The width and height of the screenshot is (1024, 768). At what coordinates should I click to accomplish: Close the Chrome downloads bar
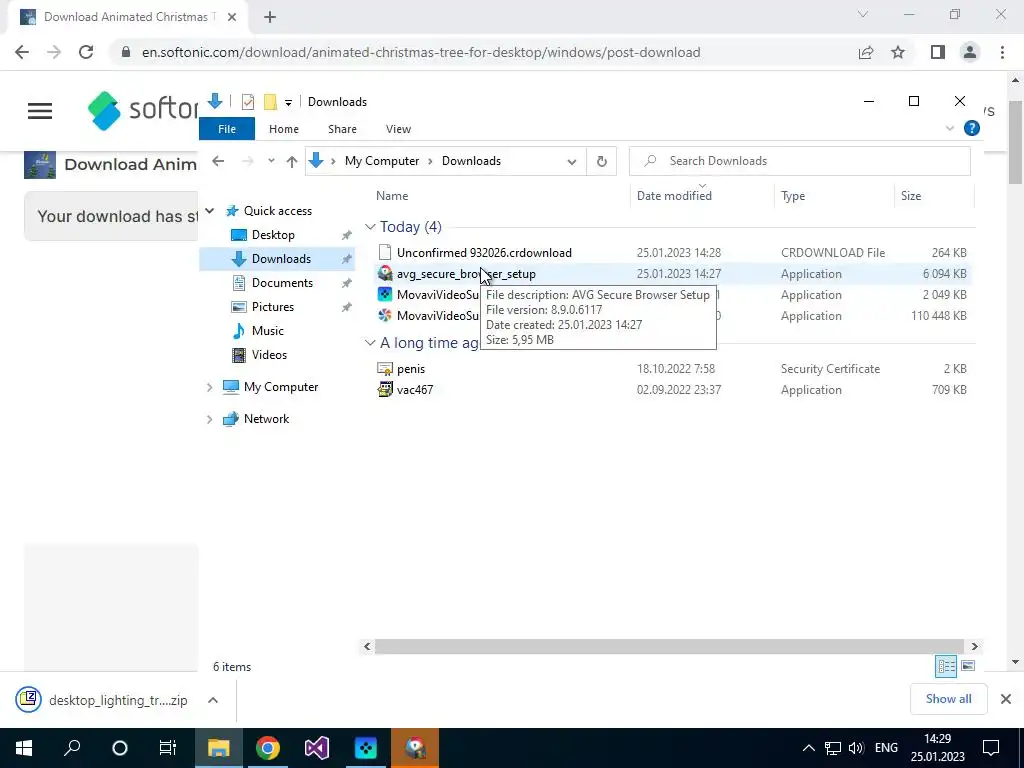click(x=1006, y=699)
